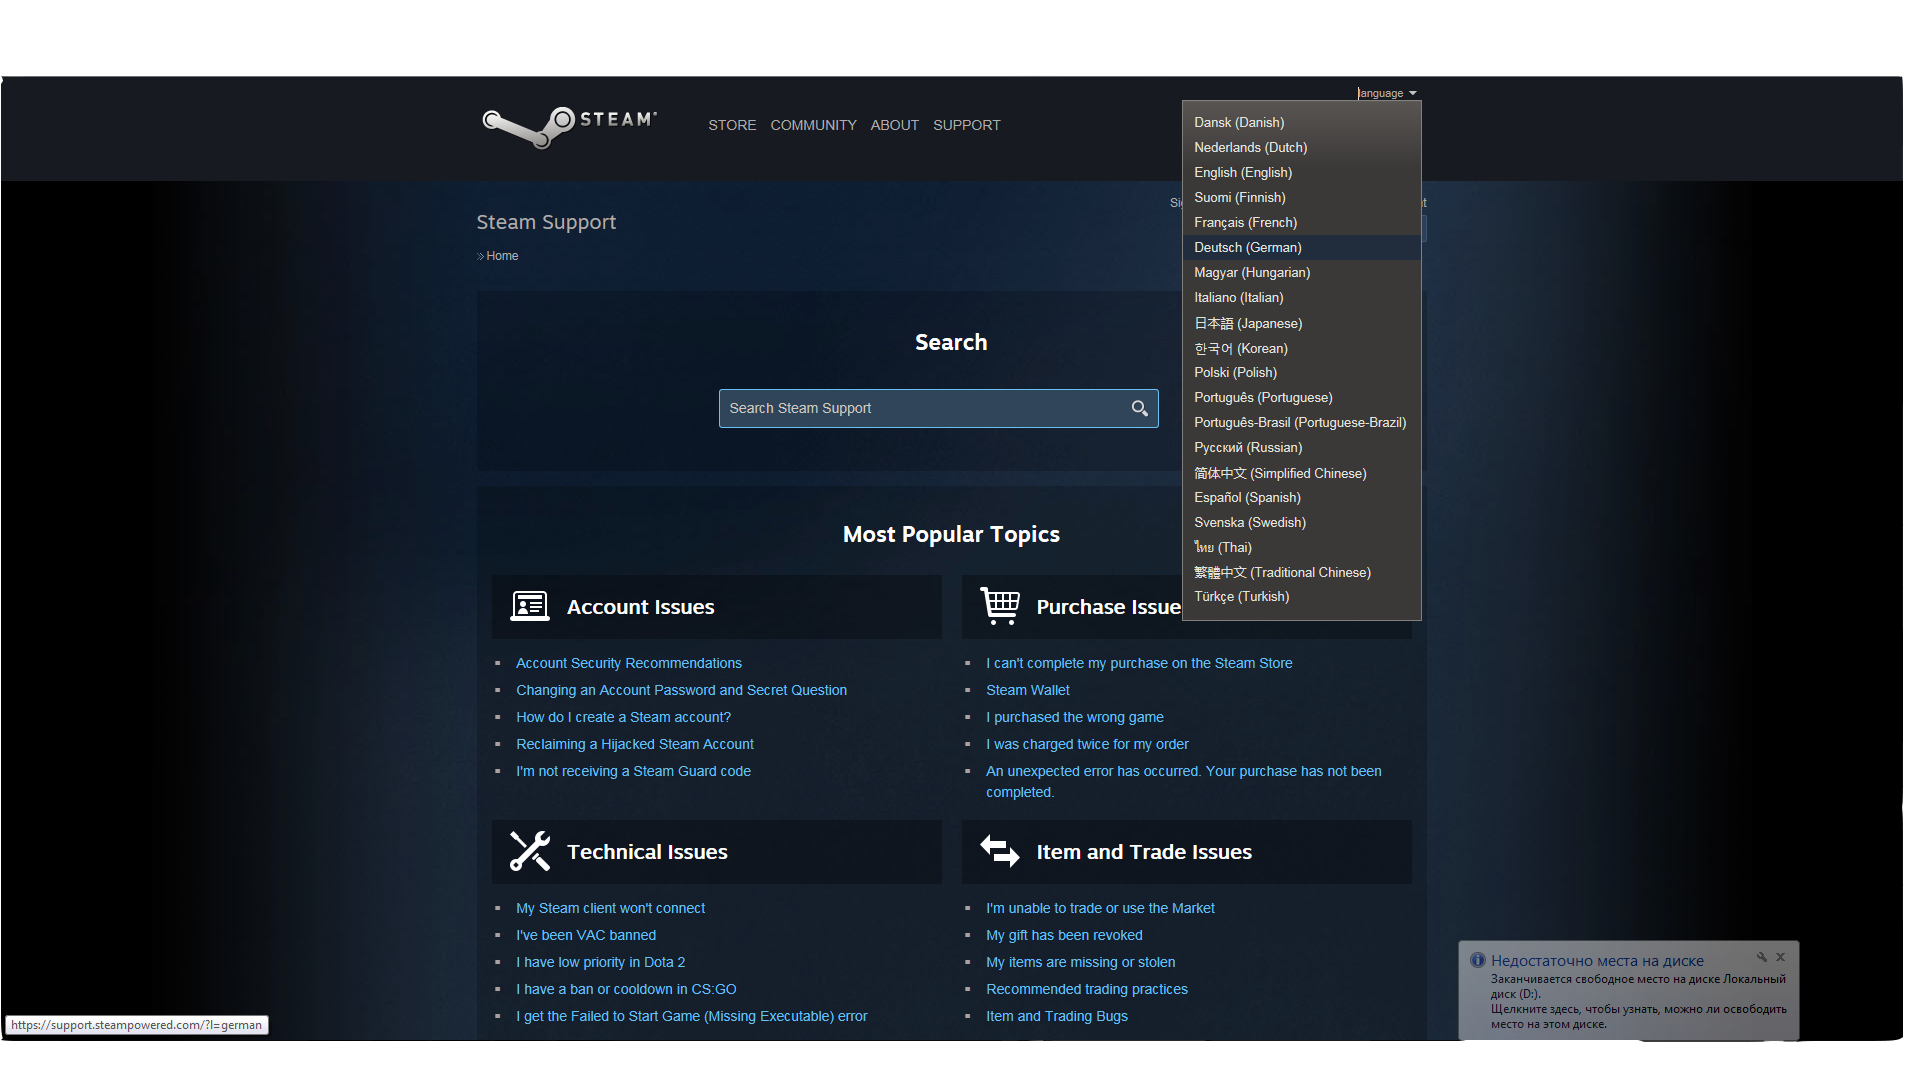Select 日本語 (Japanese) language option
Image resolution: width=1920 pixels, height=1080 pixels.
(x=1247, y=323)
